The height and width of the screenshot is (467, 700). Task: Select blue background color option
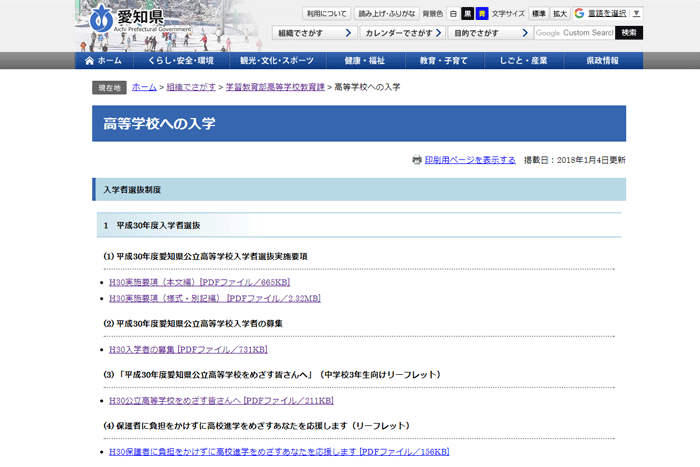point(481,14)
